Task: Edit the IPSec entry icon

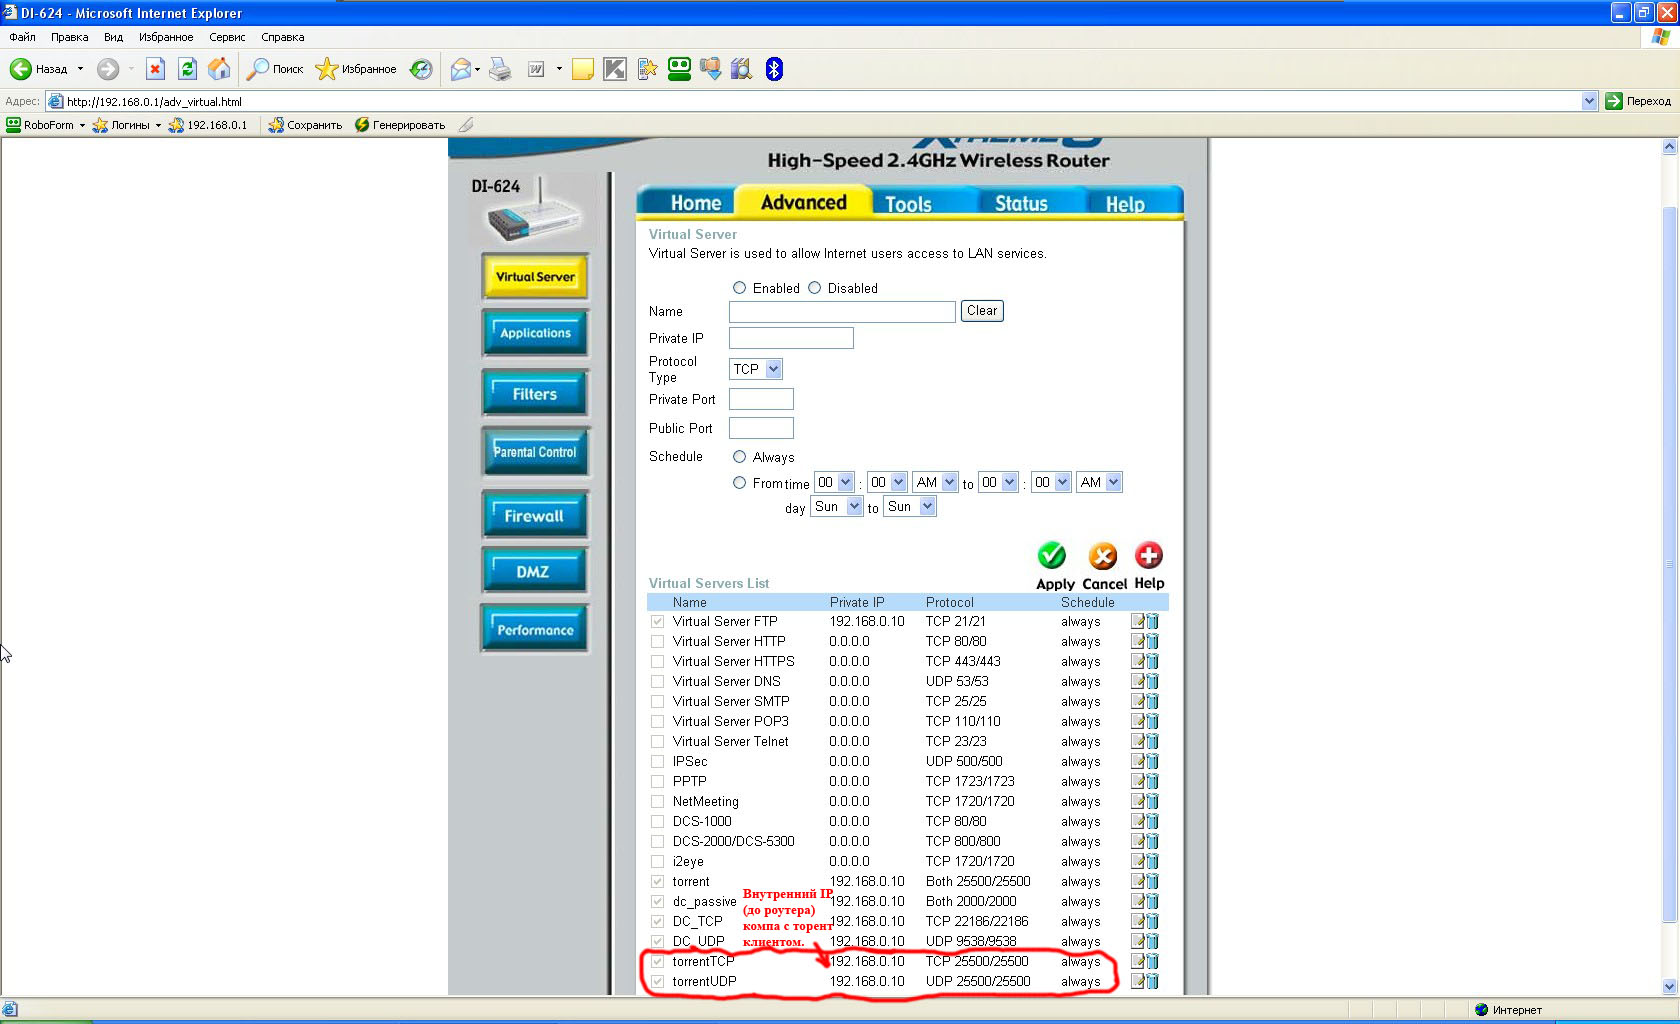Action: click(x=1138, y=761)
